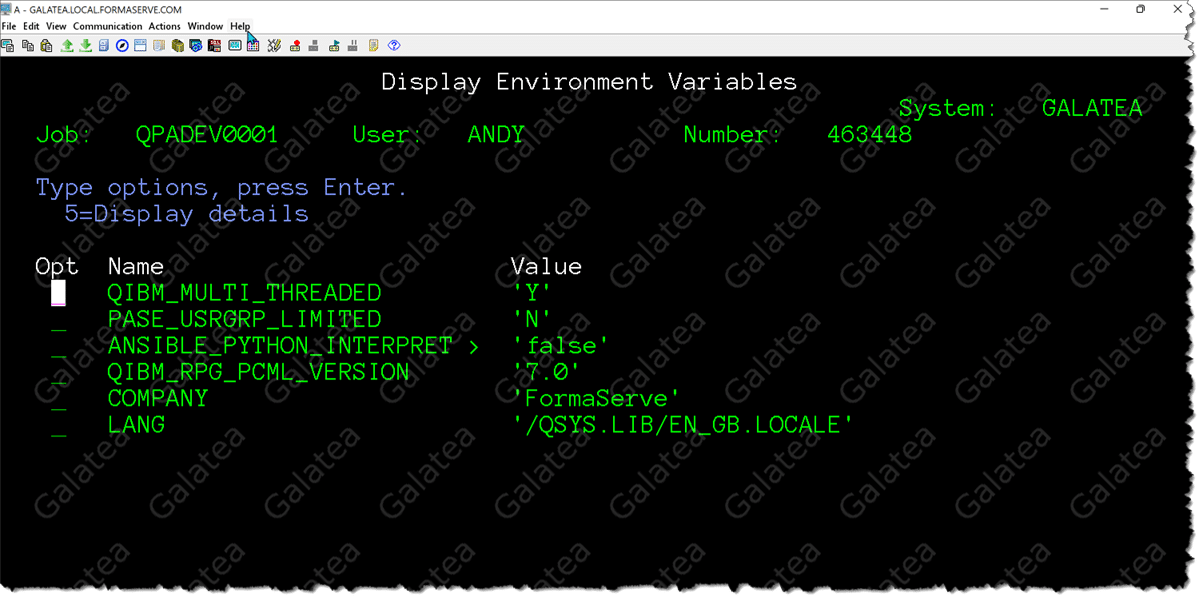1203x601 pixels.
Task: Open the Window menu
Action: [205, 26]
